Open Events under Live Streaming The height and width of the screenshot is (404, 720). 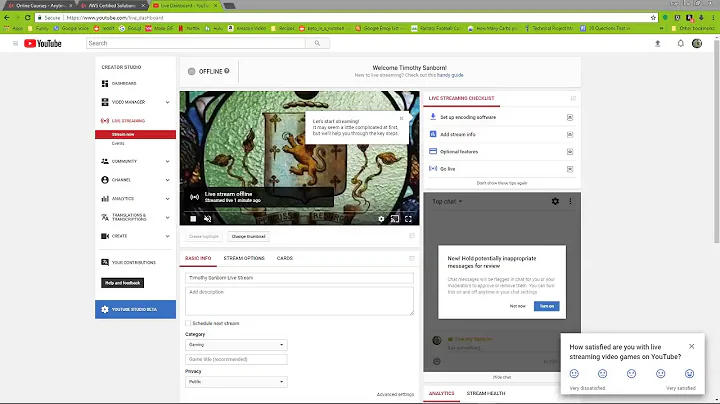click(x=118, y=143)
